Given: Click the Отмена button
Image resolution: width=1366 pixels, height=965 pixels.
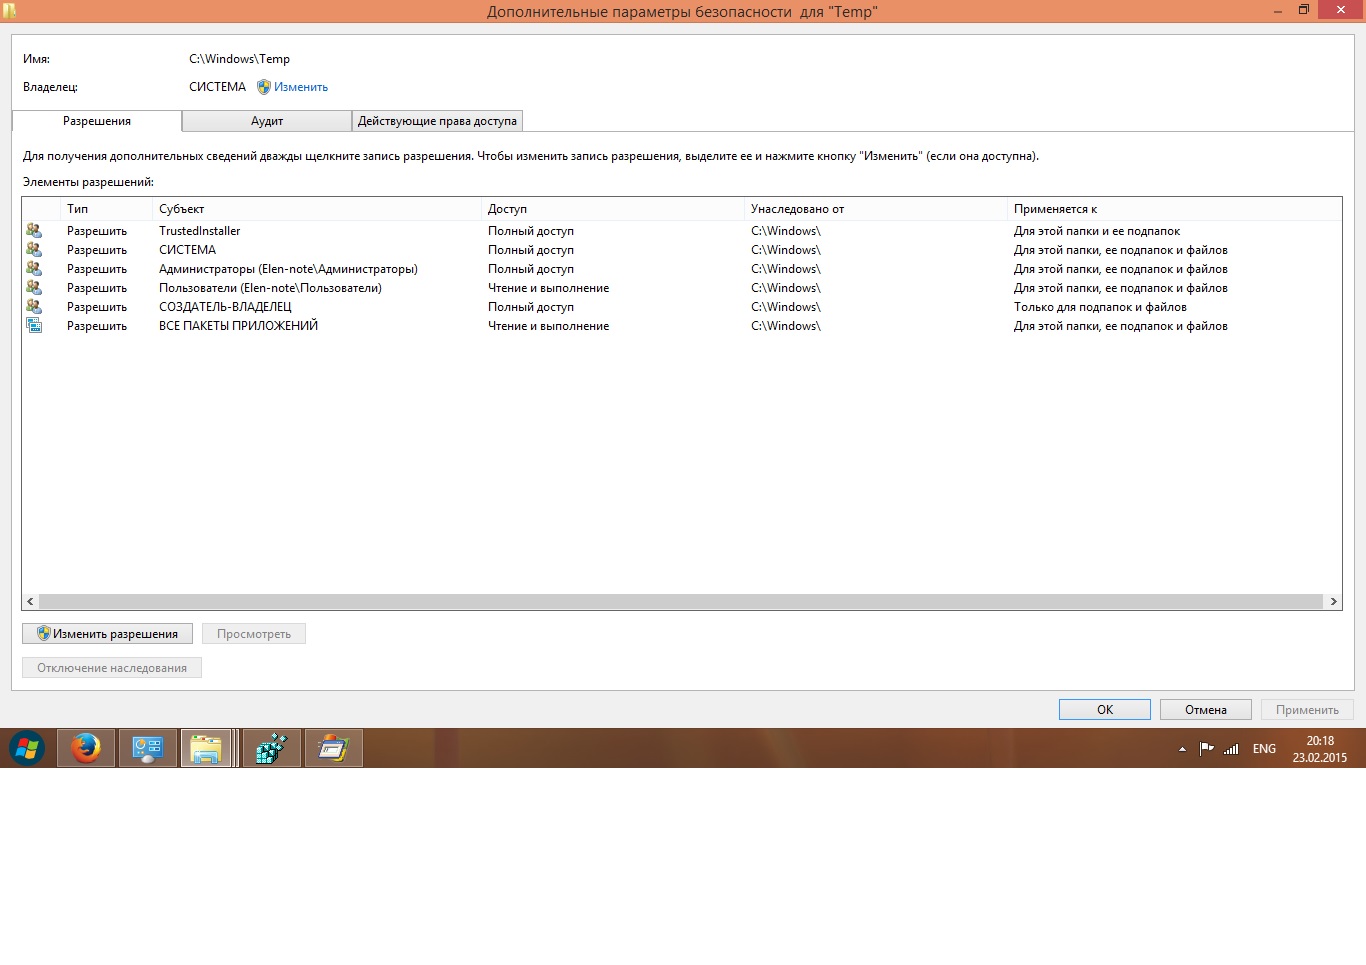Looking at the screenshot, I should point(1205,710).
